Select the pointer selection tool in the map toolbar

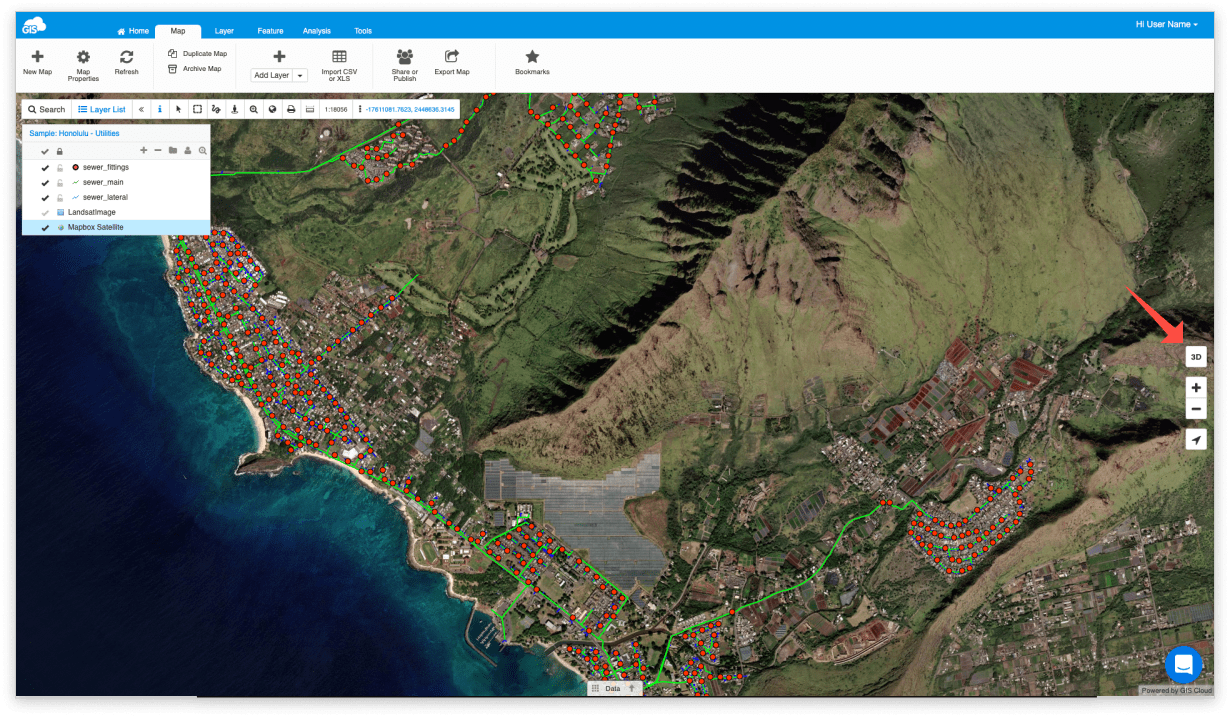pos(179,110)
